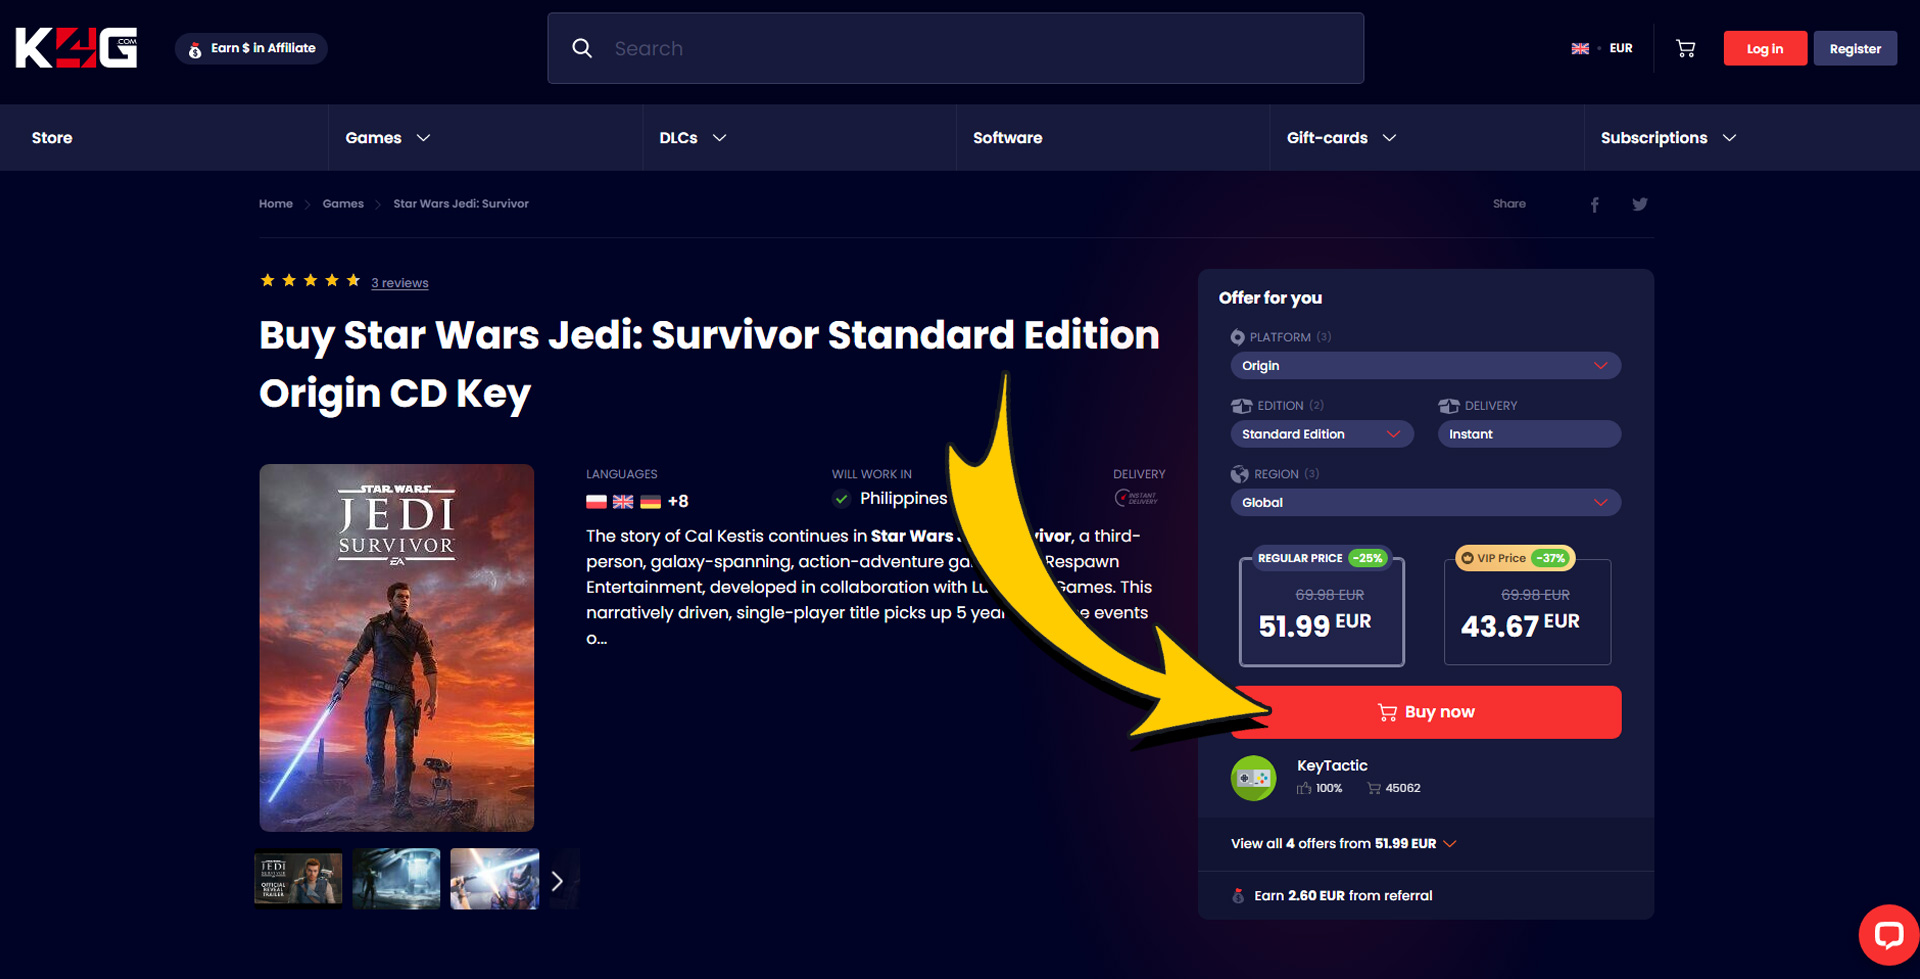Expand View all 4 offers

point(1342,844)
